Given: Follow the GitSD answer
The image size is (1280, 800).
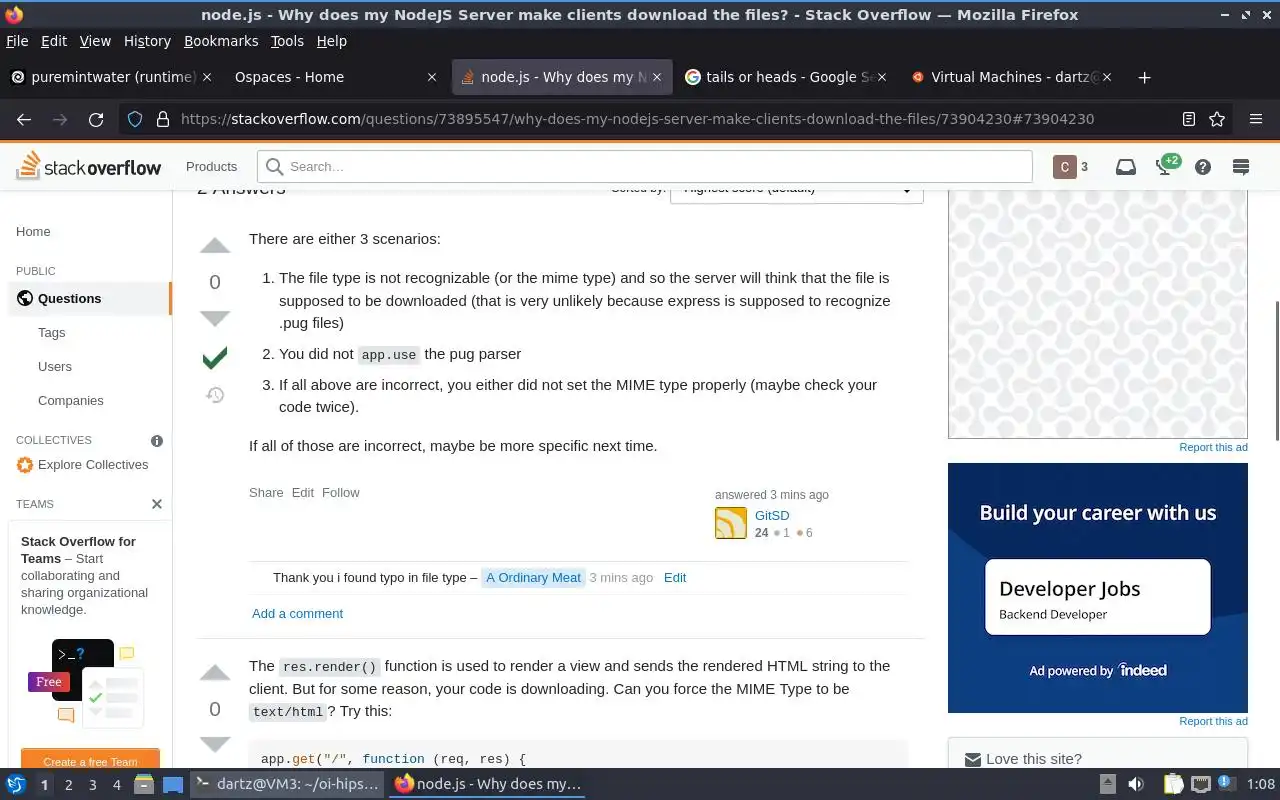Looking at the screenshot, I should pyautogui.click(x=340, y=492).
